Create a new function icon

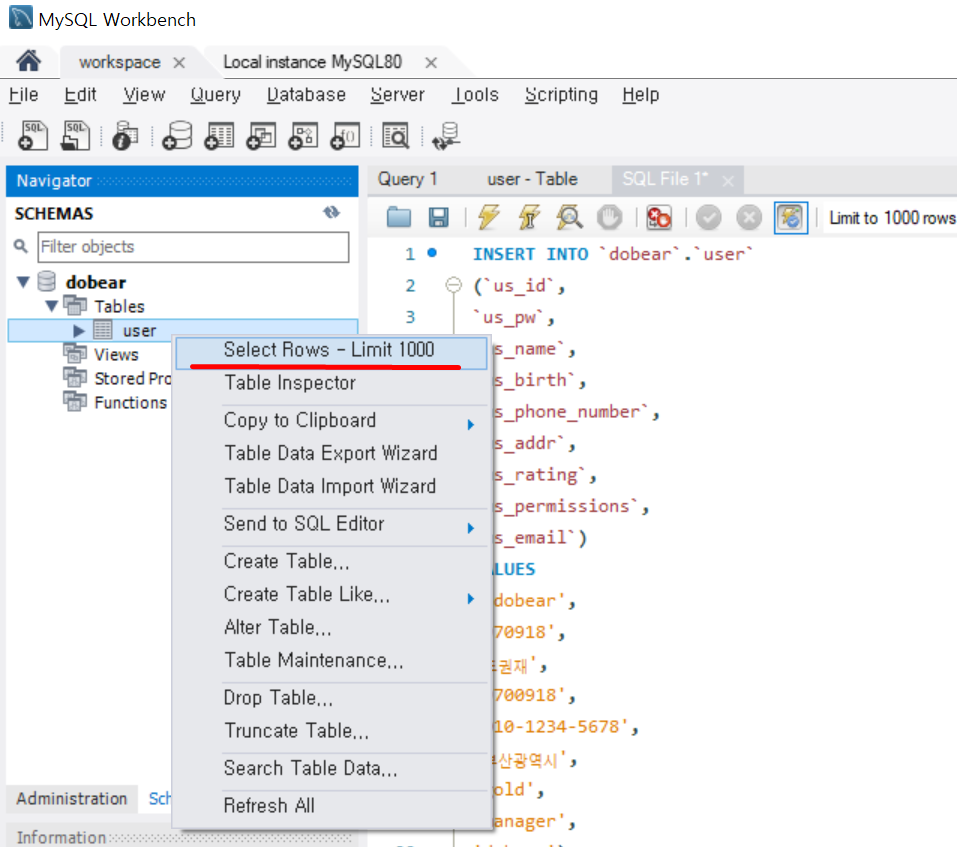coord(345,135)
